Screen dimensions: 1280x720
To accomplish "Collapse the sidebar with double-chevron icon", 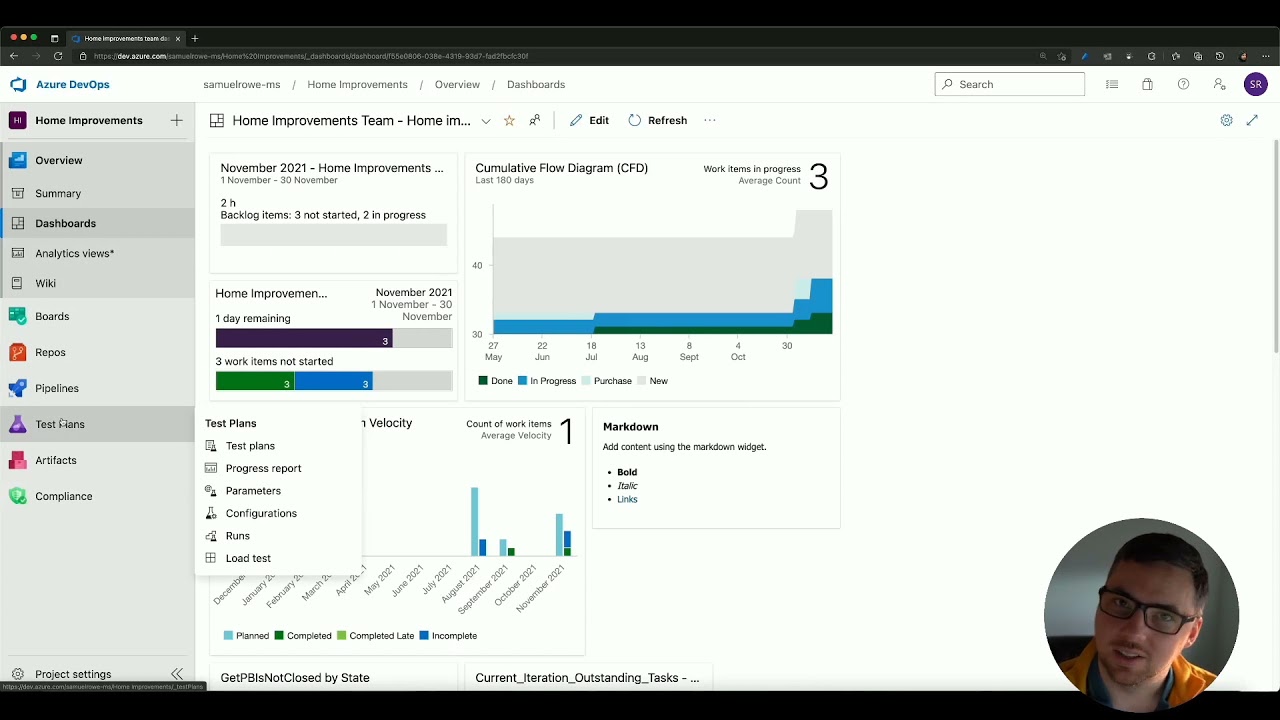I will (177, 674).
